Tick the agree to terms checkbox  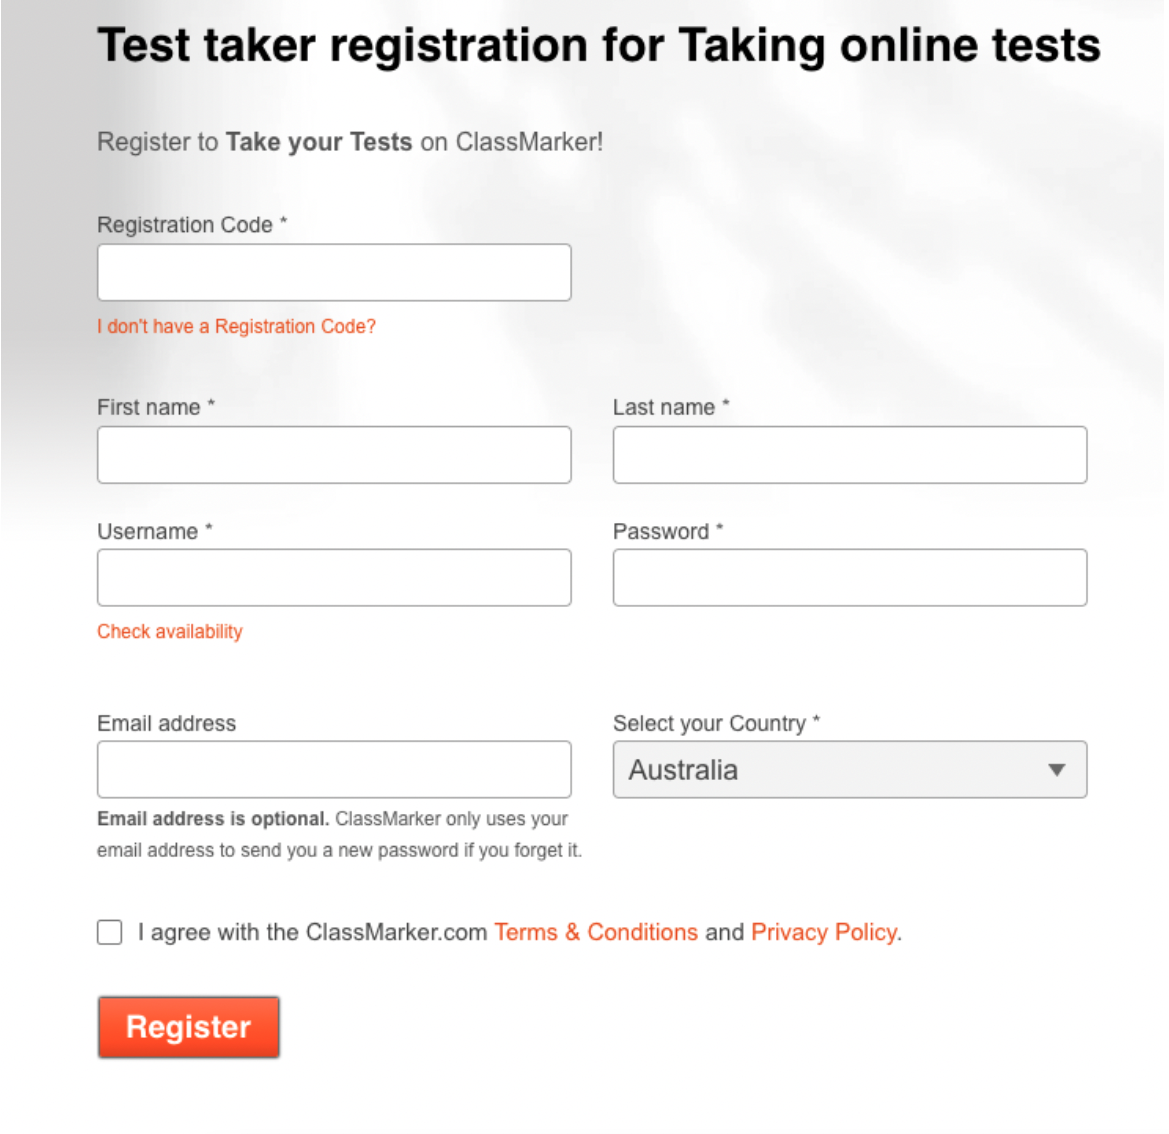pos(110,932)
